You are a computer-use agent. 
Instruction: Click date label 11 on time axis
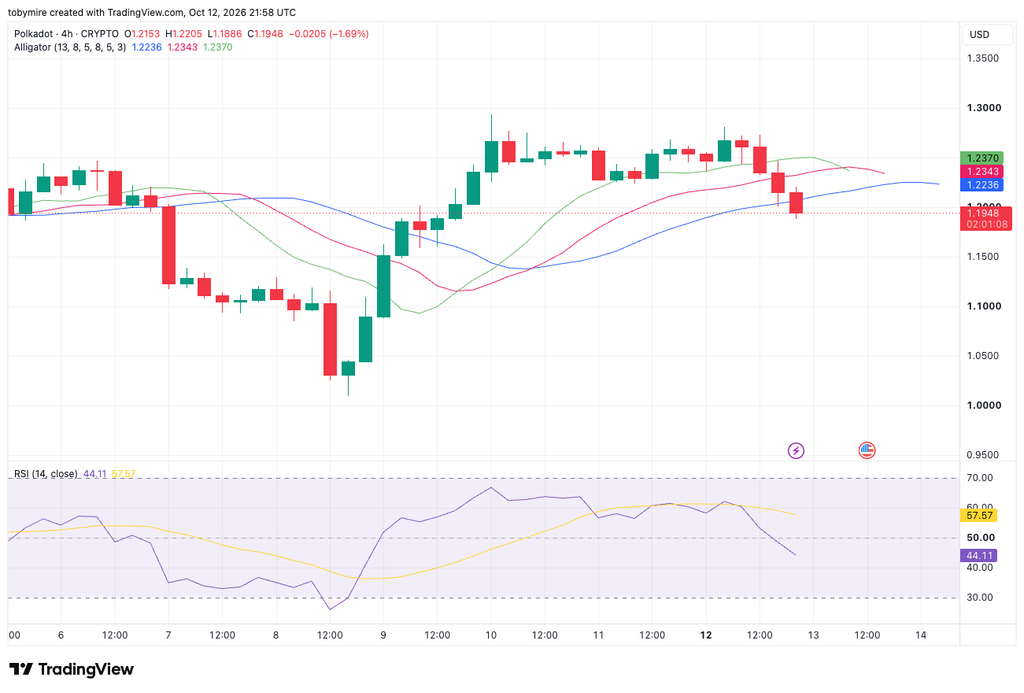pyautogui.click(x=598, y=635)
